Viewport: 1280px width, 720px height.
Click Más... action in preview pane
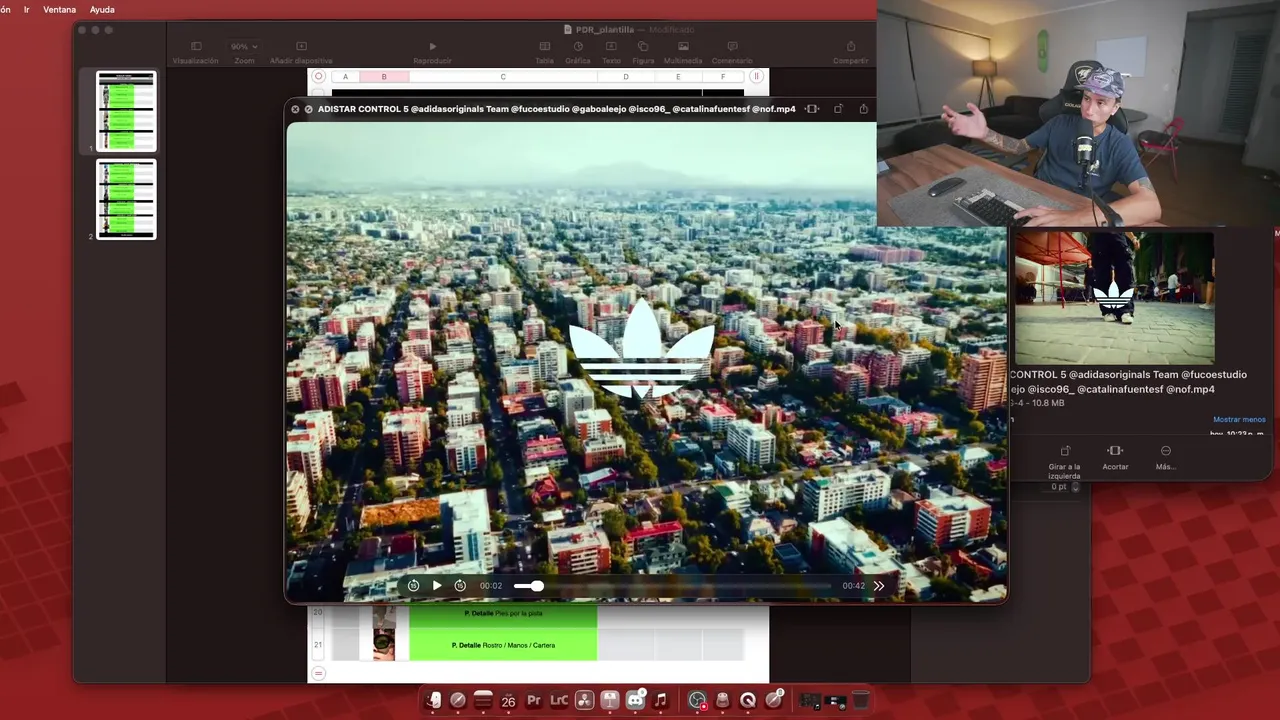point(1165,458)
